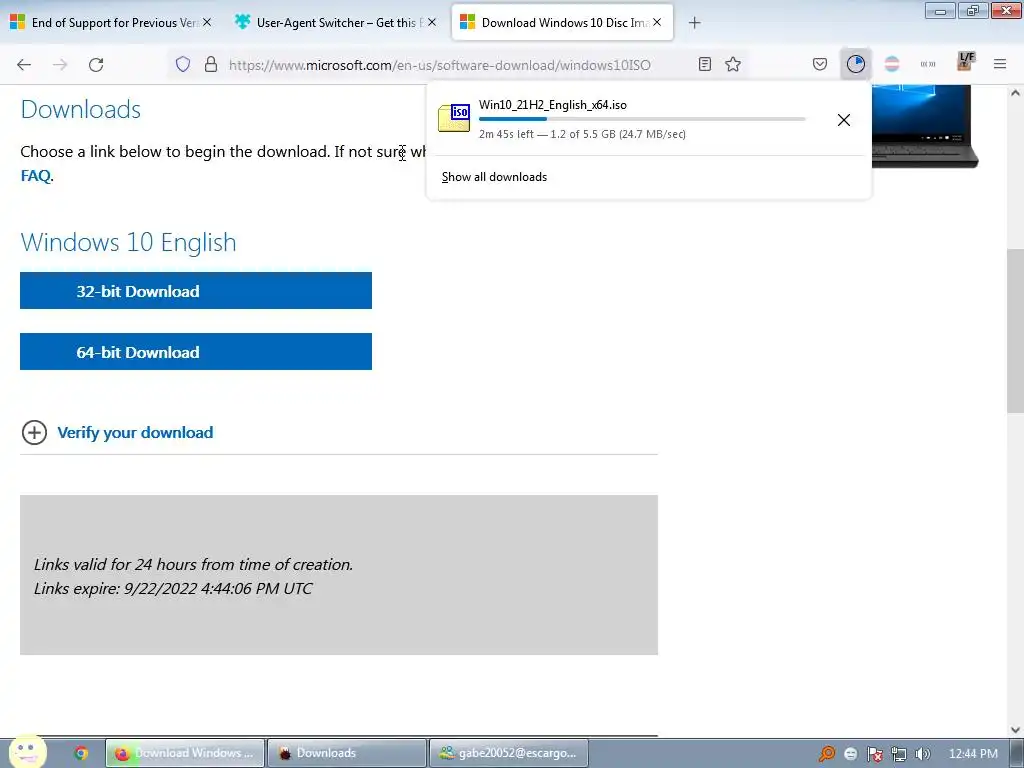The image size is (1024, 768).
Task: Open the FAQ link
Action: click(35, 176)
